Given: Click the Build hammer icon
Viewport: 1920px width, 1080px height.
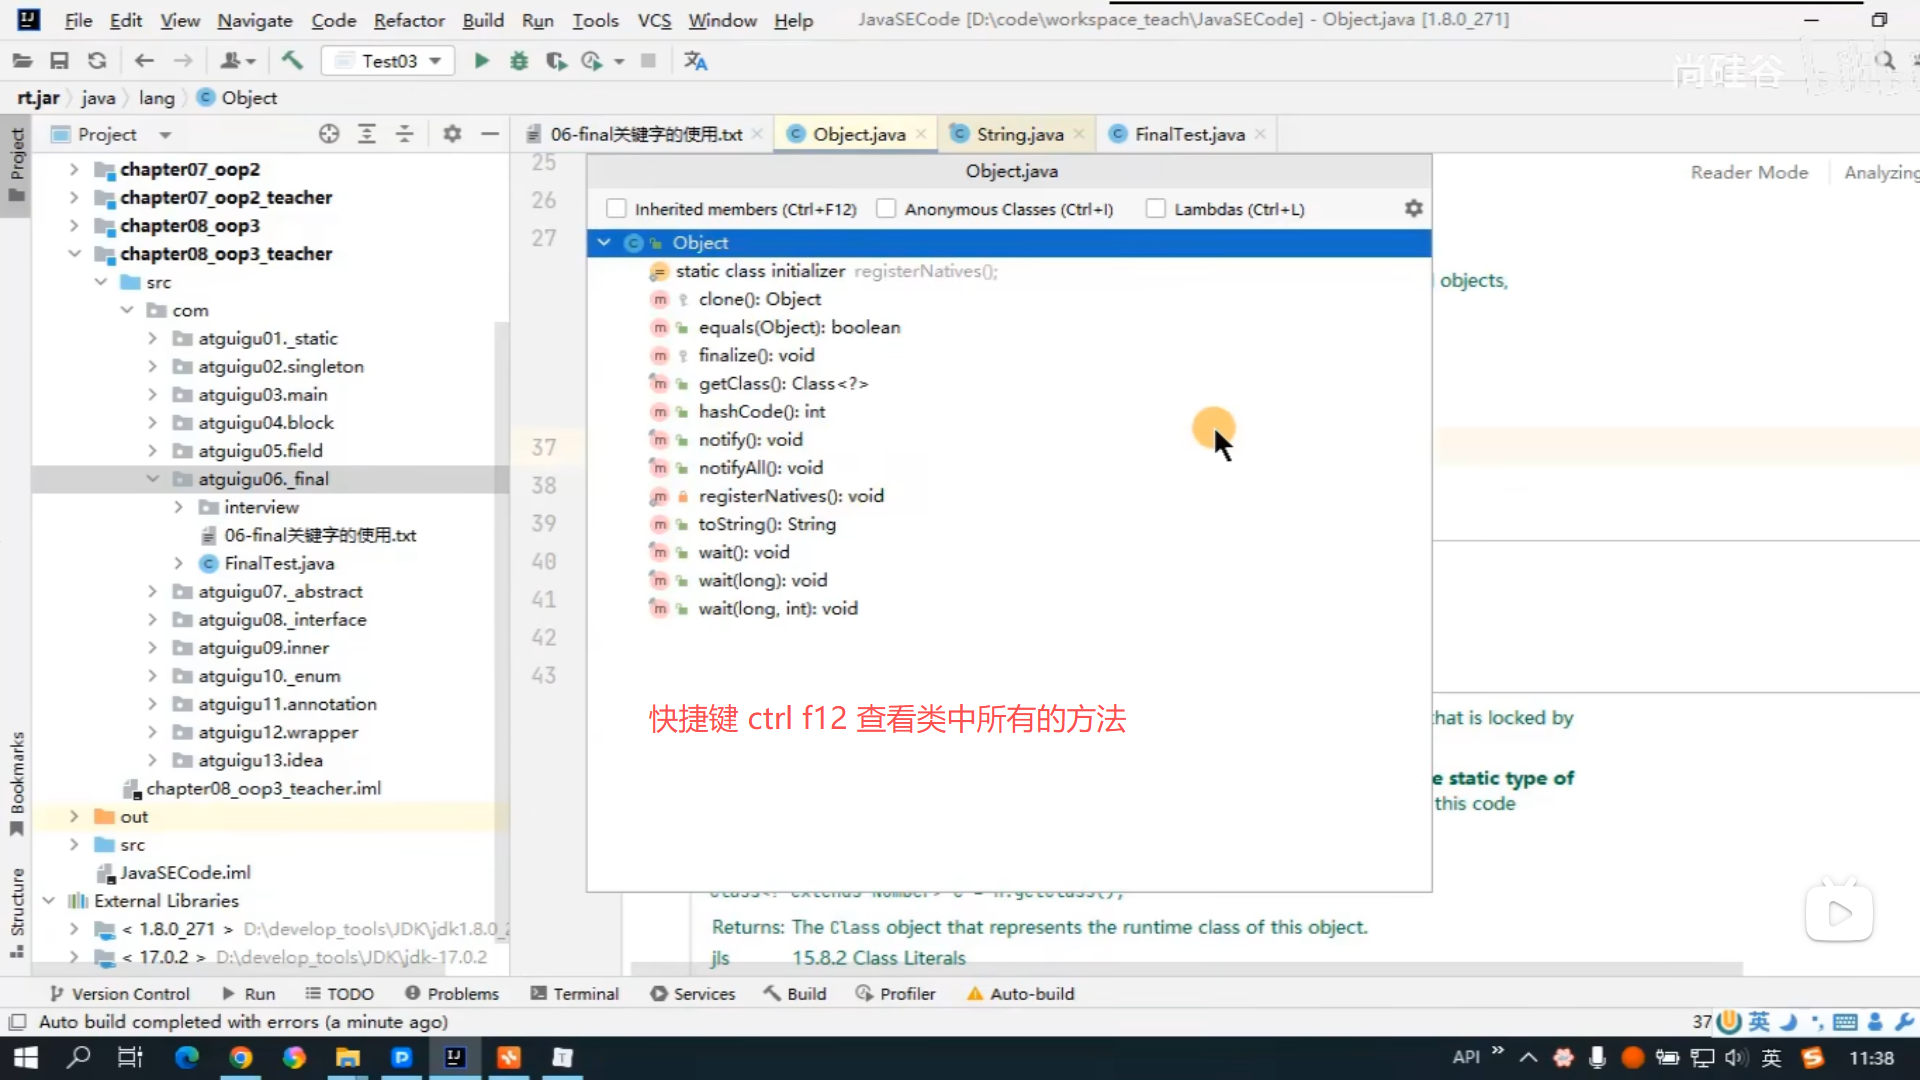Looking at the screenshot, I should click(x=292, y=61).
